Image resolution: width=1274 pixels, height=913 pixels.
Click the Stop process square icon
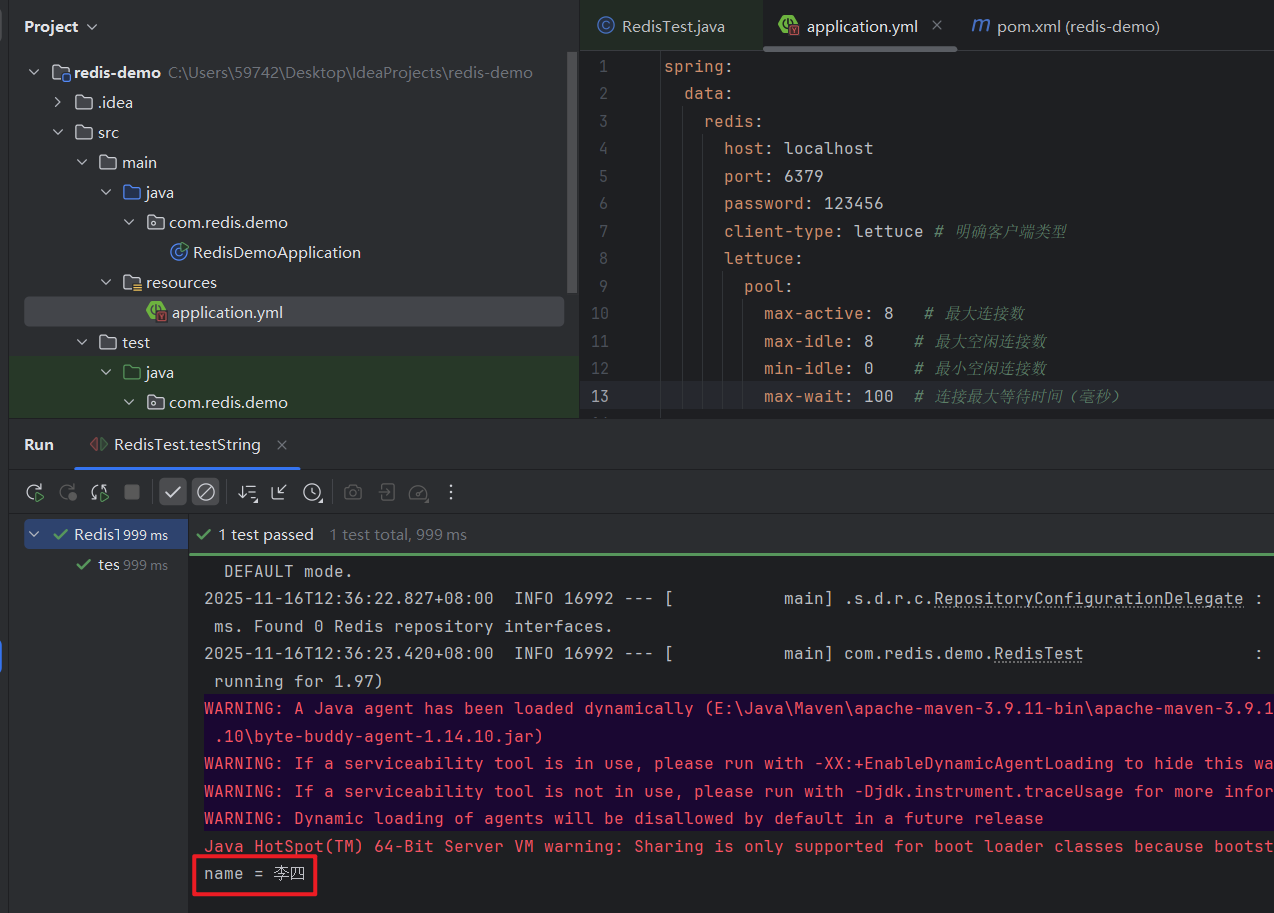(132, 492)
